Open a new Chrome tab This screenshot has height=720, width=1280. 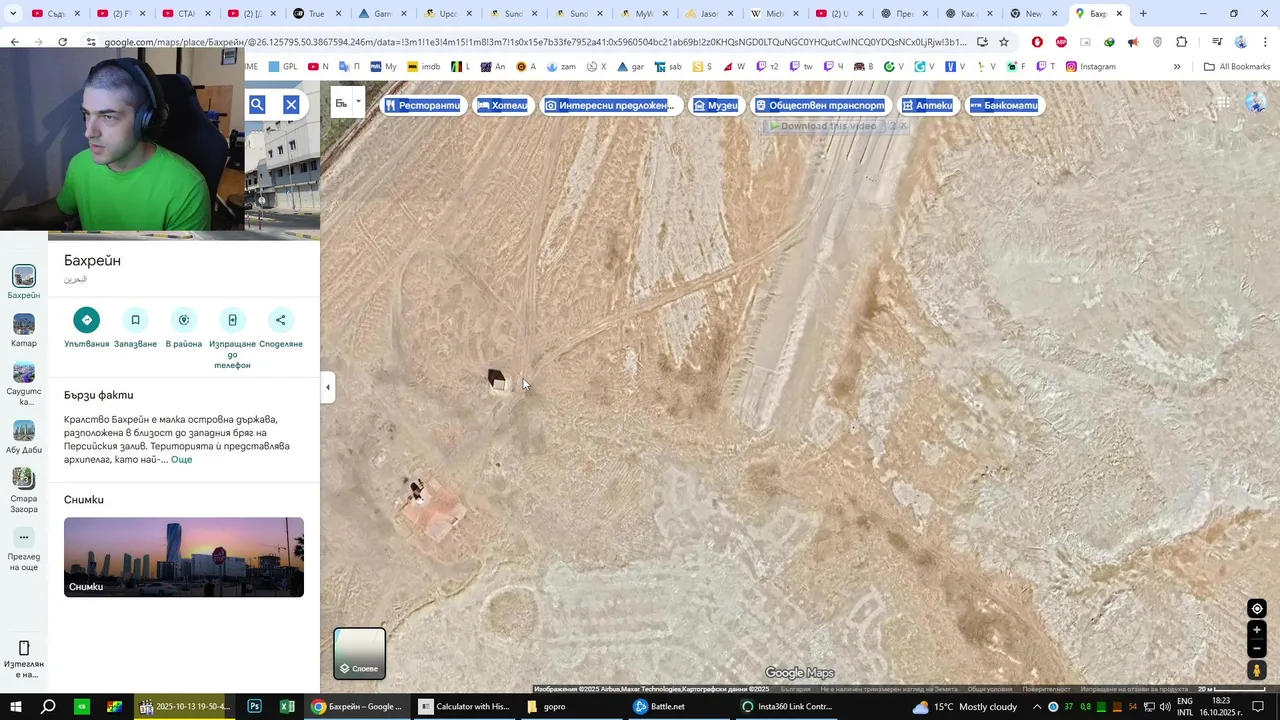(1143, 14)
